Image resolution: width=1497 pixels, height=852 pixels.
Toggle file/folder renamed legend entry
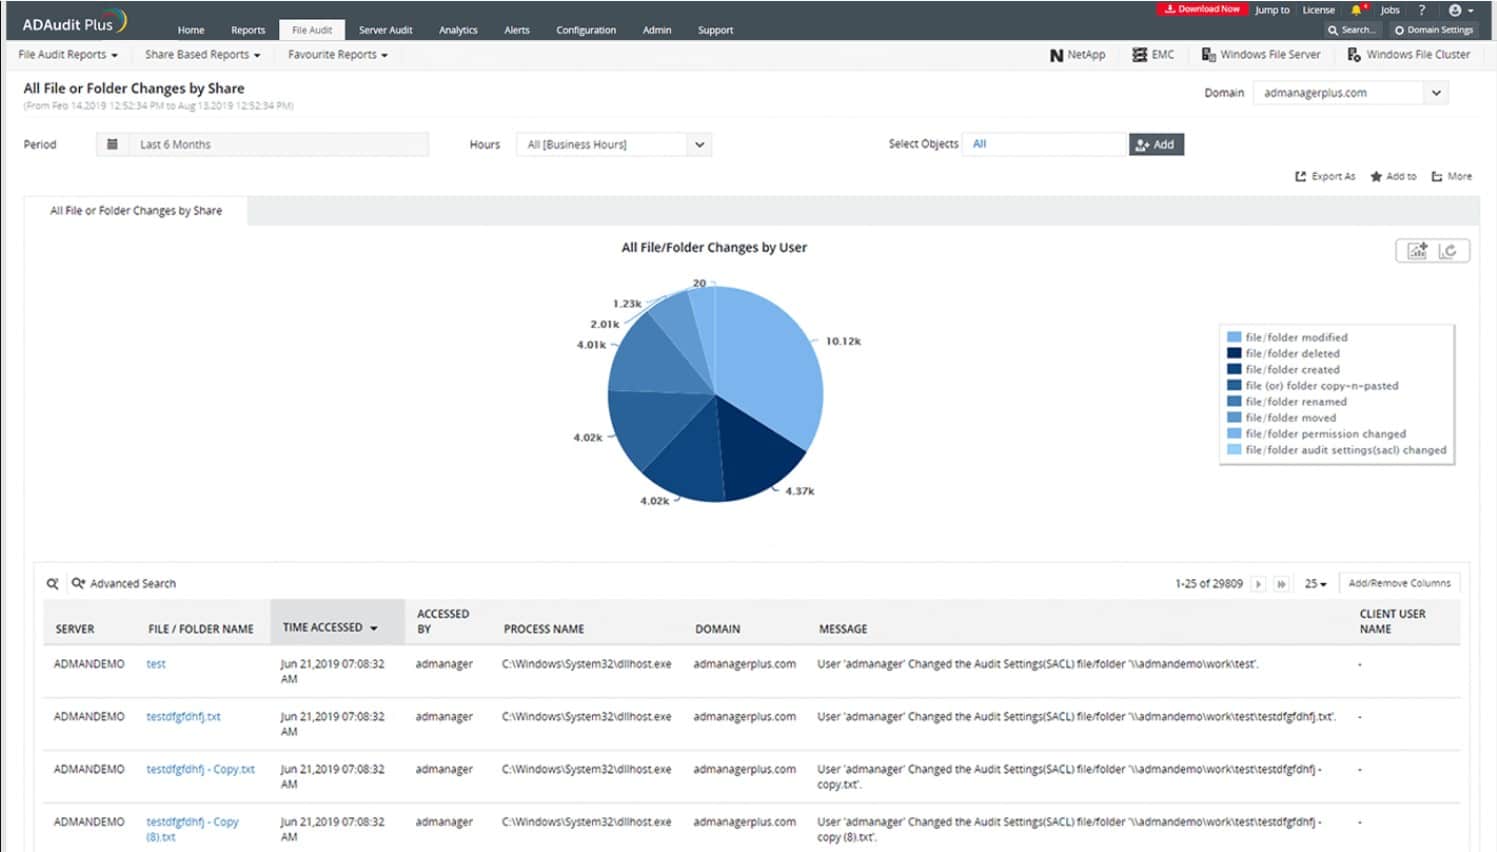(x=1287, y=401)
